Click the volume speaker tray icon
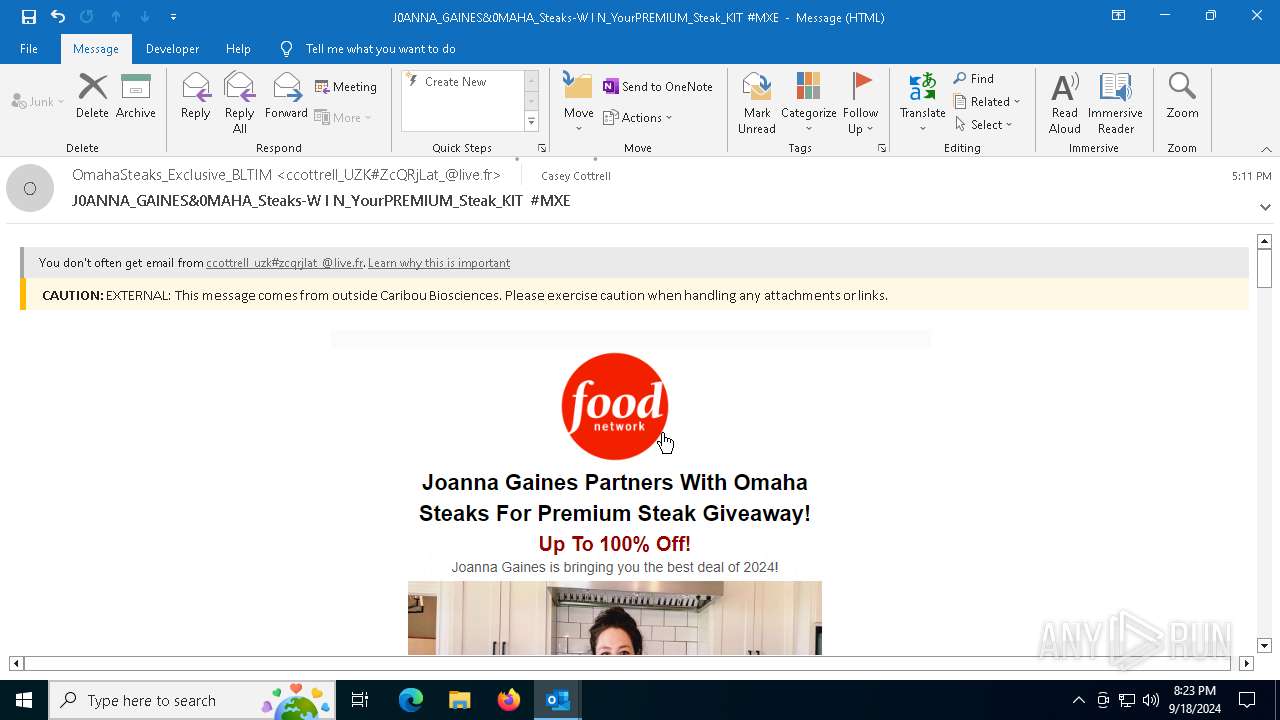Viewport: 1280px width, 720px height. coord(1151,700)
